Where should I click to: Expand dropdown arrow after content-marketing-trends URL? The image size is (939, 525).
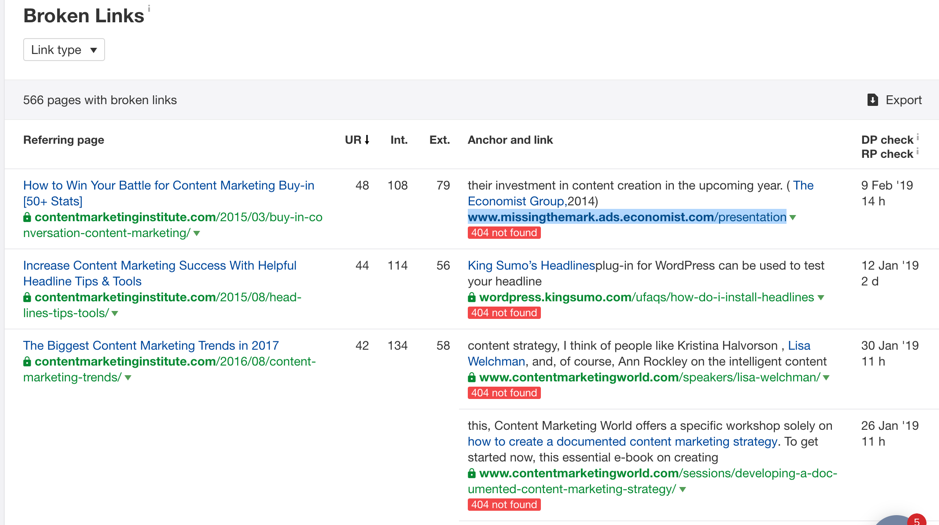click(x=128, y=378)
